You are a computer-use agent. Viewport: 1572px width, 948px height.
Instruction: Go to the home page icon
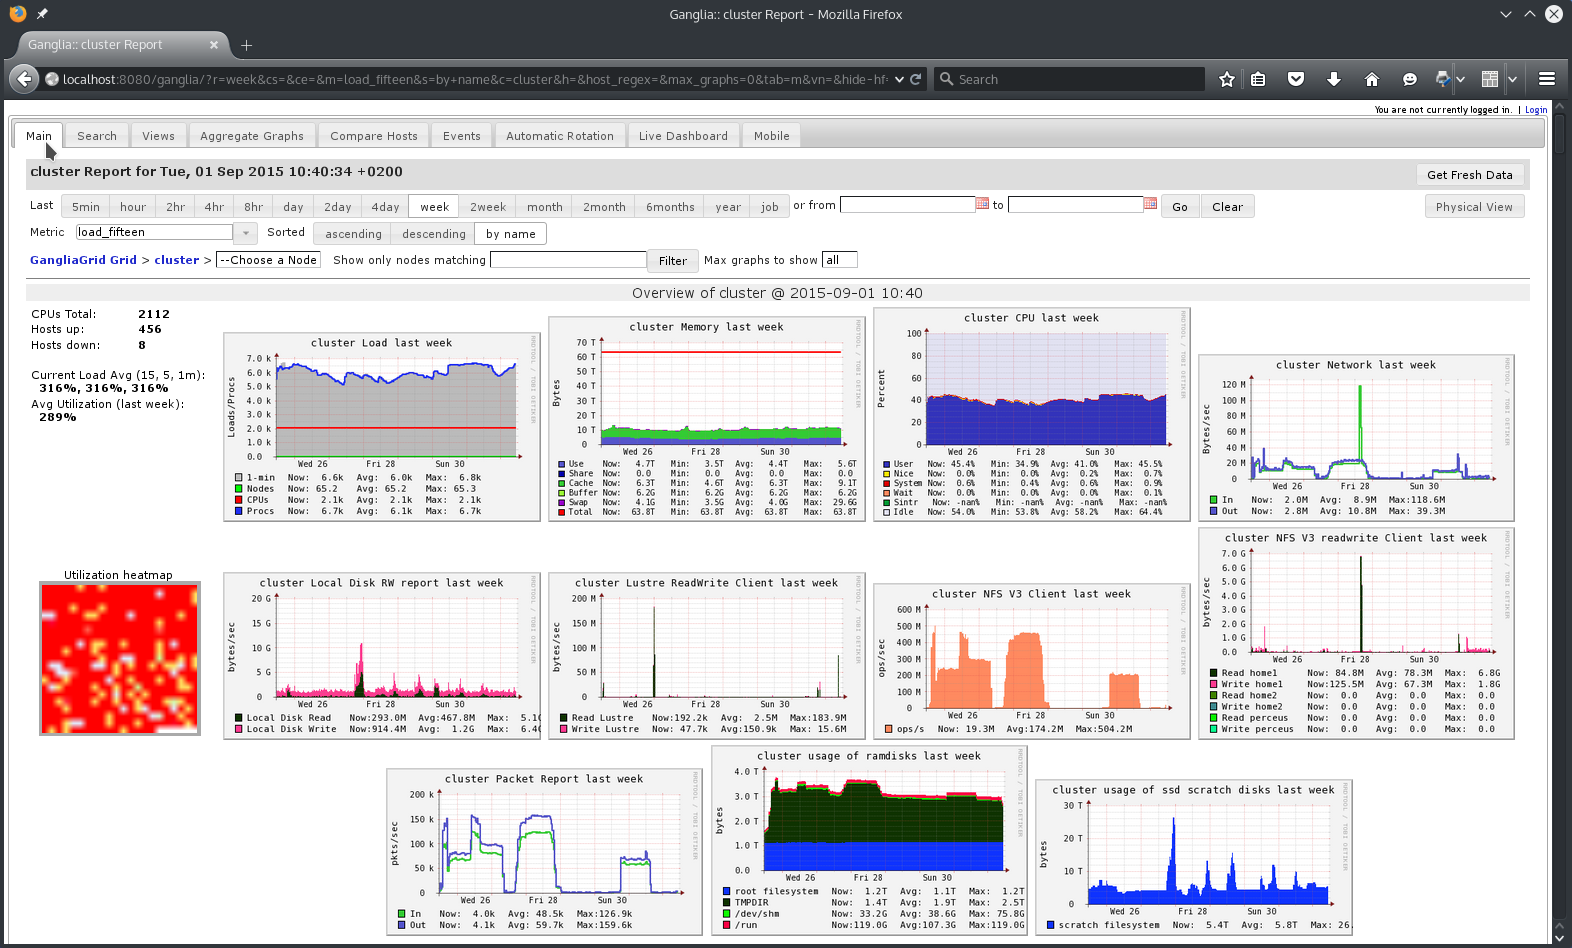(1372, 79)
